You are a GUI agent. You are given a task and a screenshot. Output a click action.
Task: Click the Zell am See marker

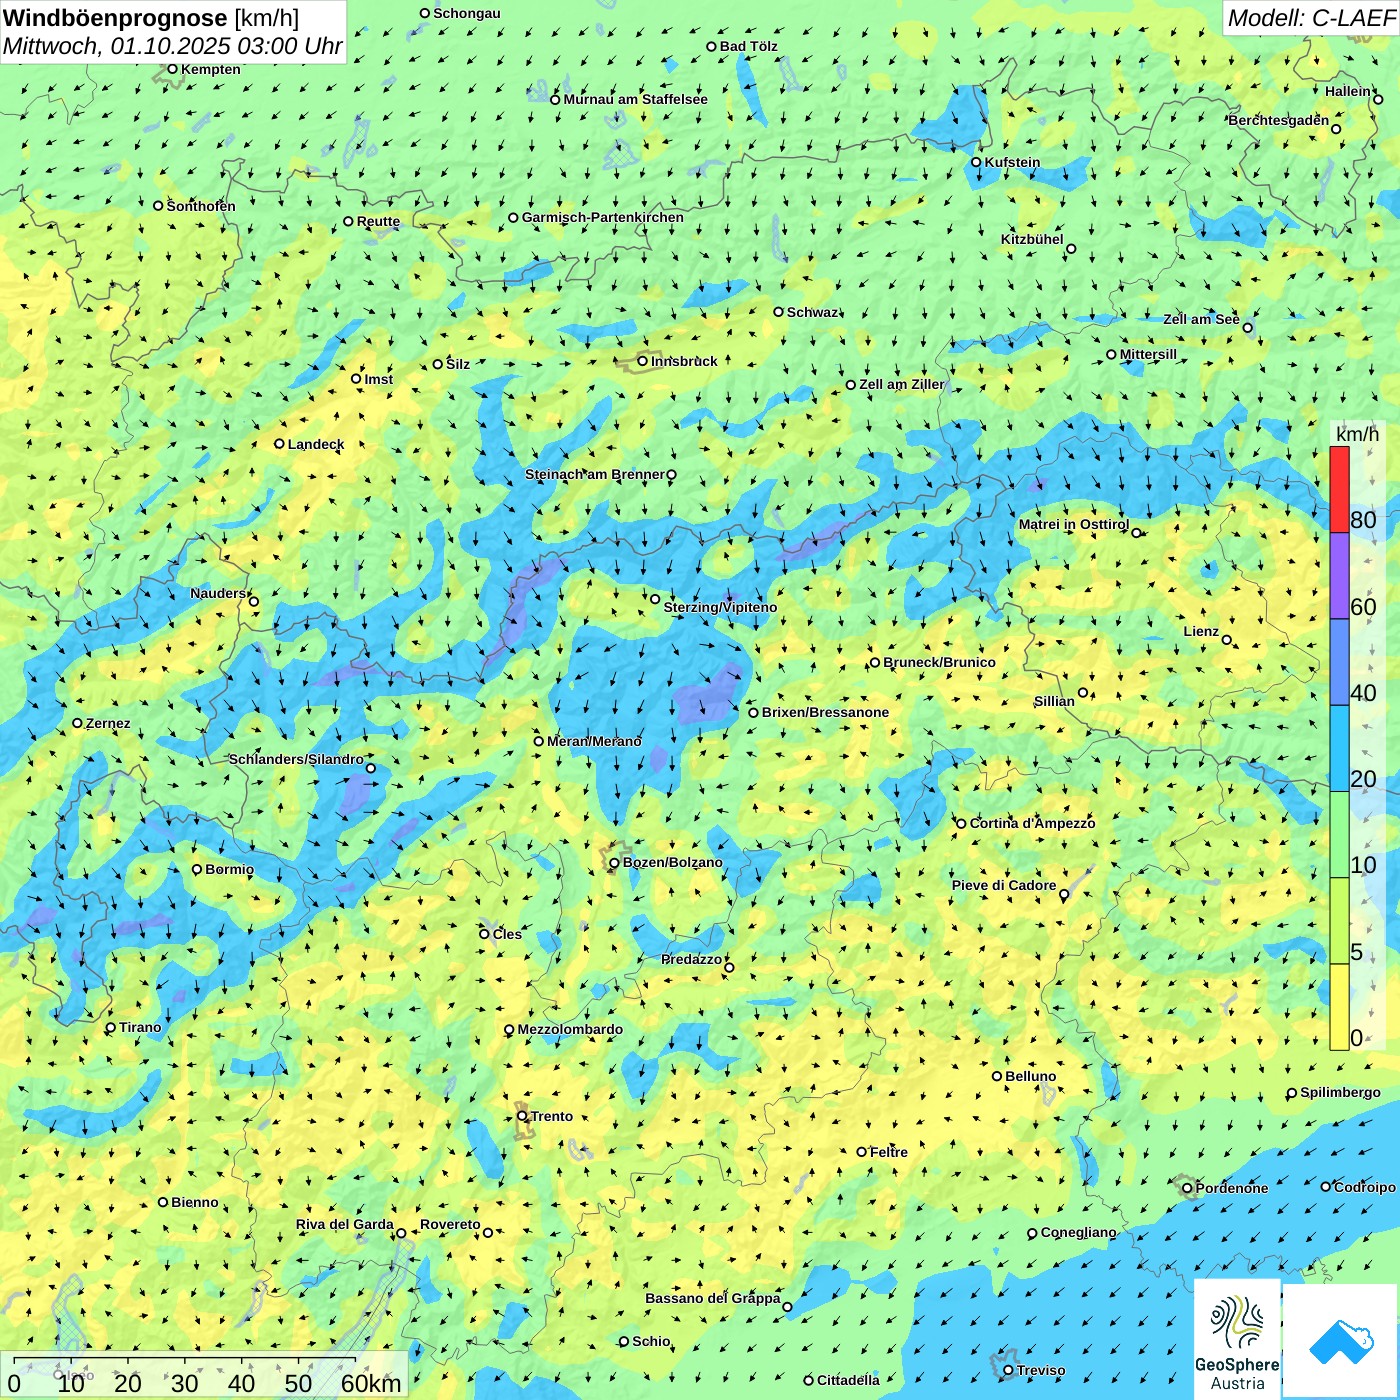(x=1247, y=328)
